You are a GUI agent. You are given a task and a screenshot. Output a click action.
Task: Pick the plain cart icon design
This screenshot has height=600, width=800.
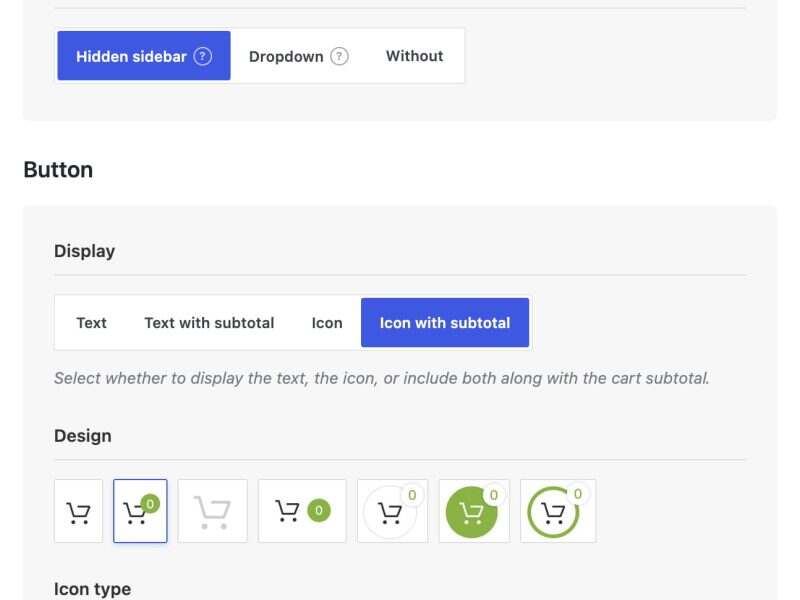79,511
